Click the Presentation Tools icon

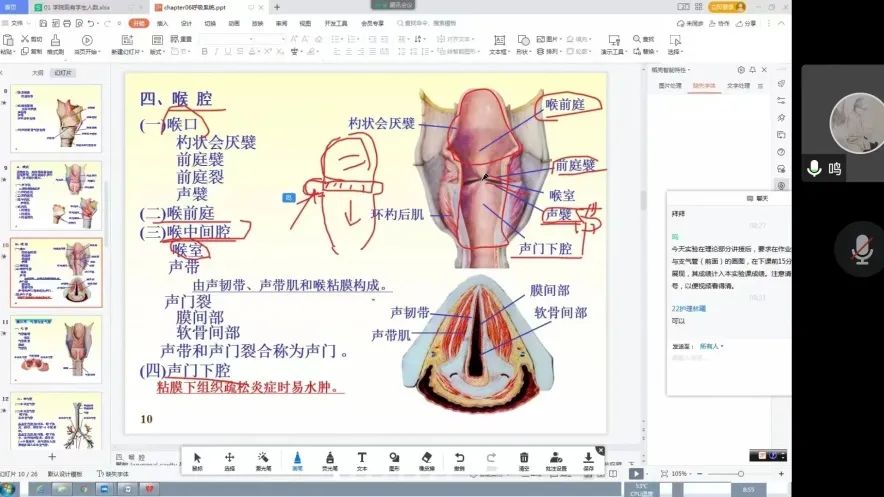coord(613,40)
